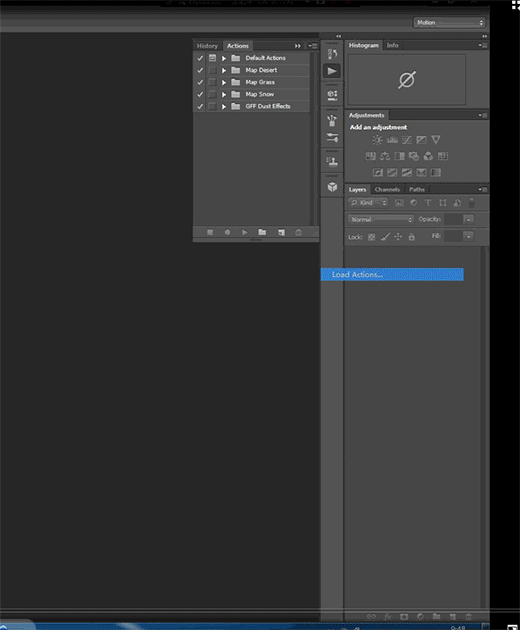520x630 pixels.
Task: Click the Opacity value field
Action: [453, 219]
